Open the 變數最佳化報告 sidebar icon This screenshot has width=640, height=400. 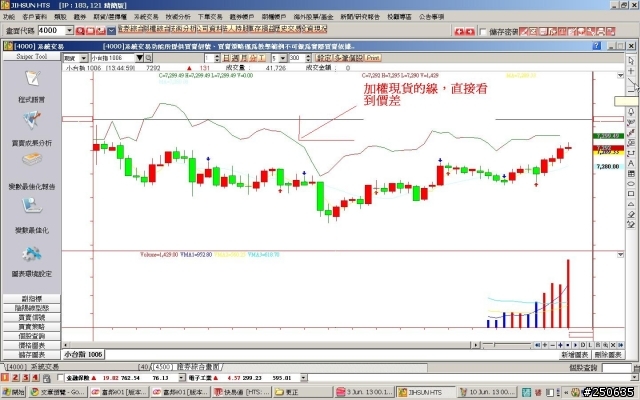32,159
